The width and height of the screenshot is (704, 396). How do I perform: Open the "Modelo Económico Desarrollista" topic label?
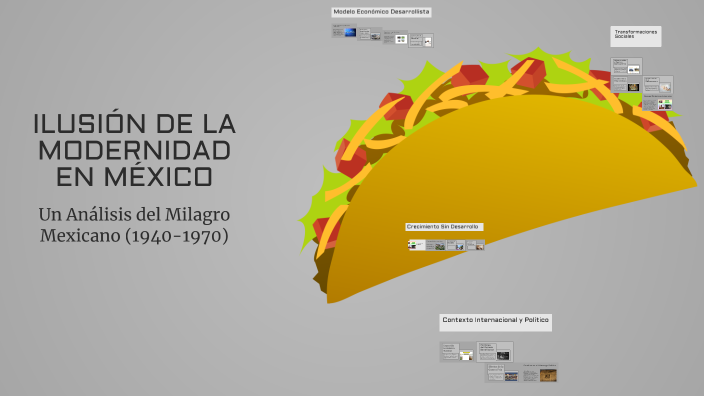(381, 12)
